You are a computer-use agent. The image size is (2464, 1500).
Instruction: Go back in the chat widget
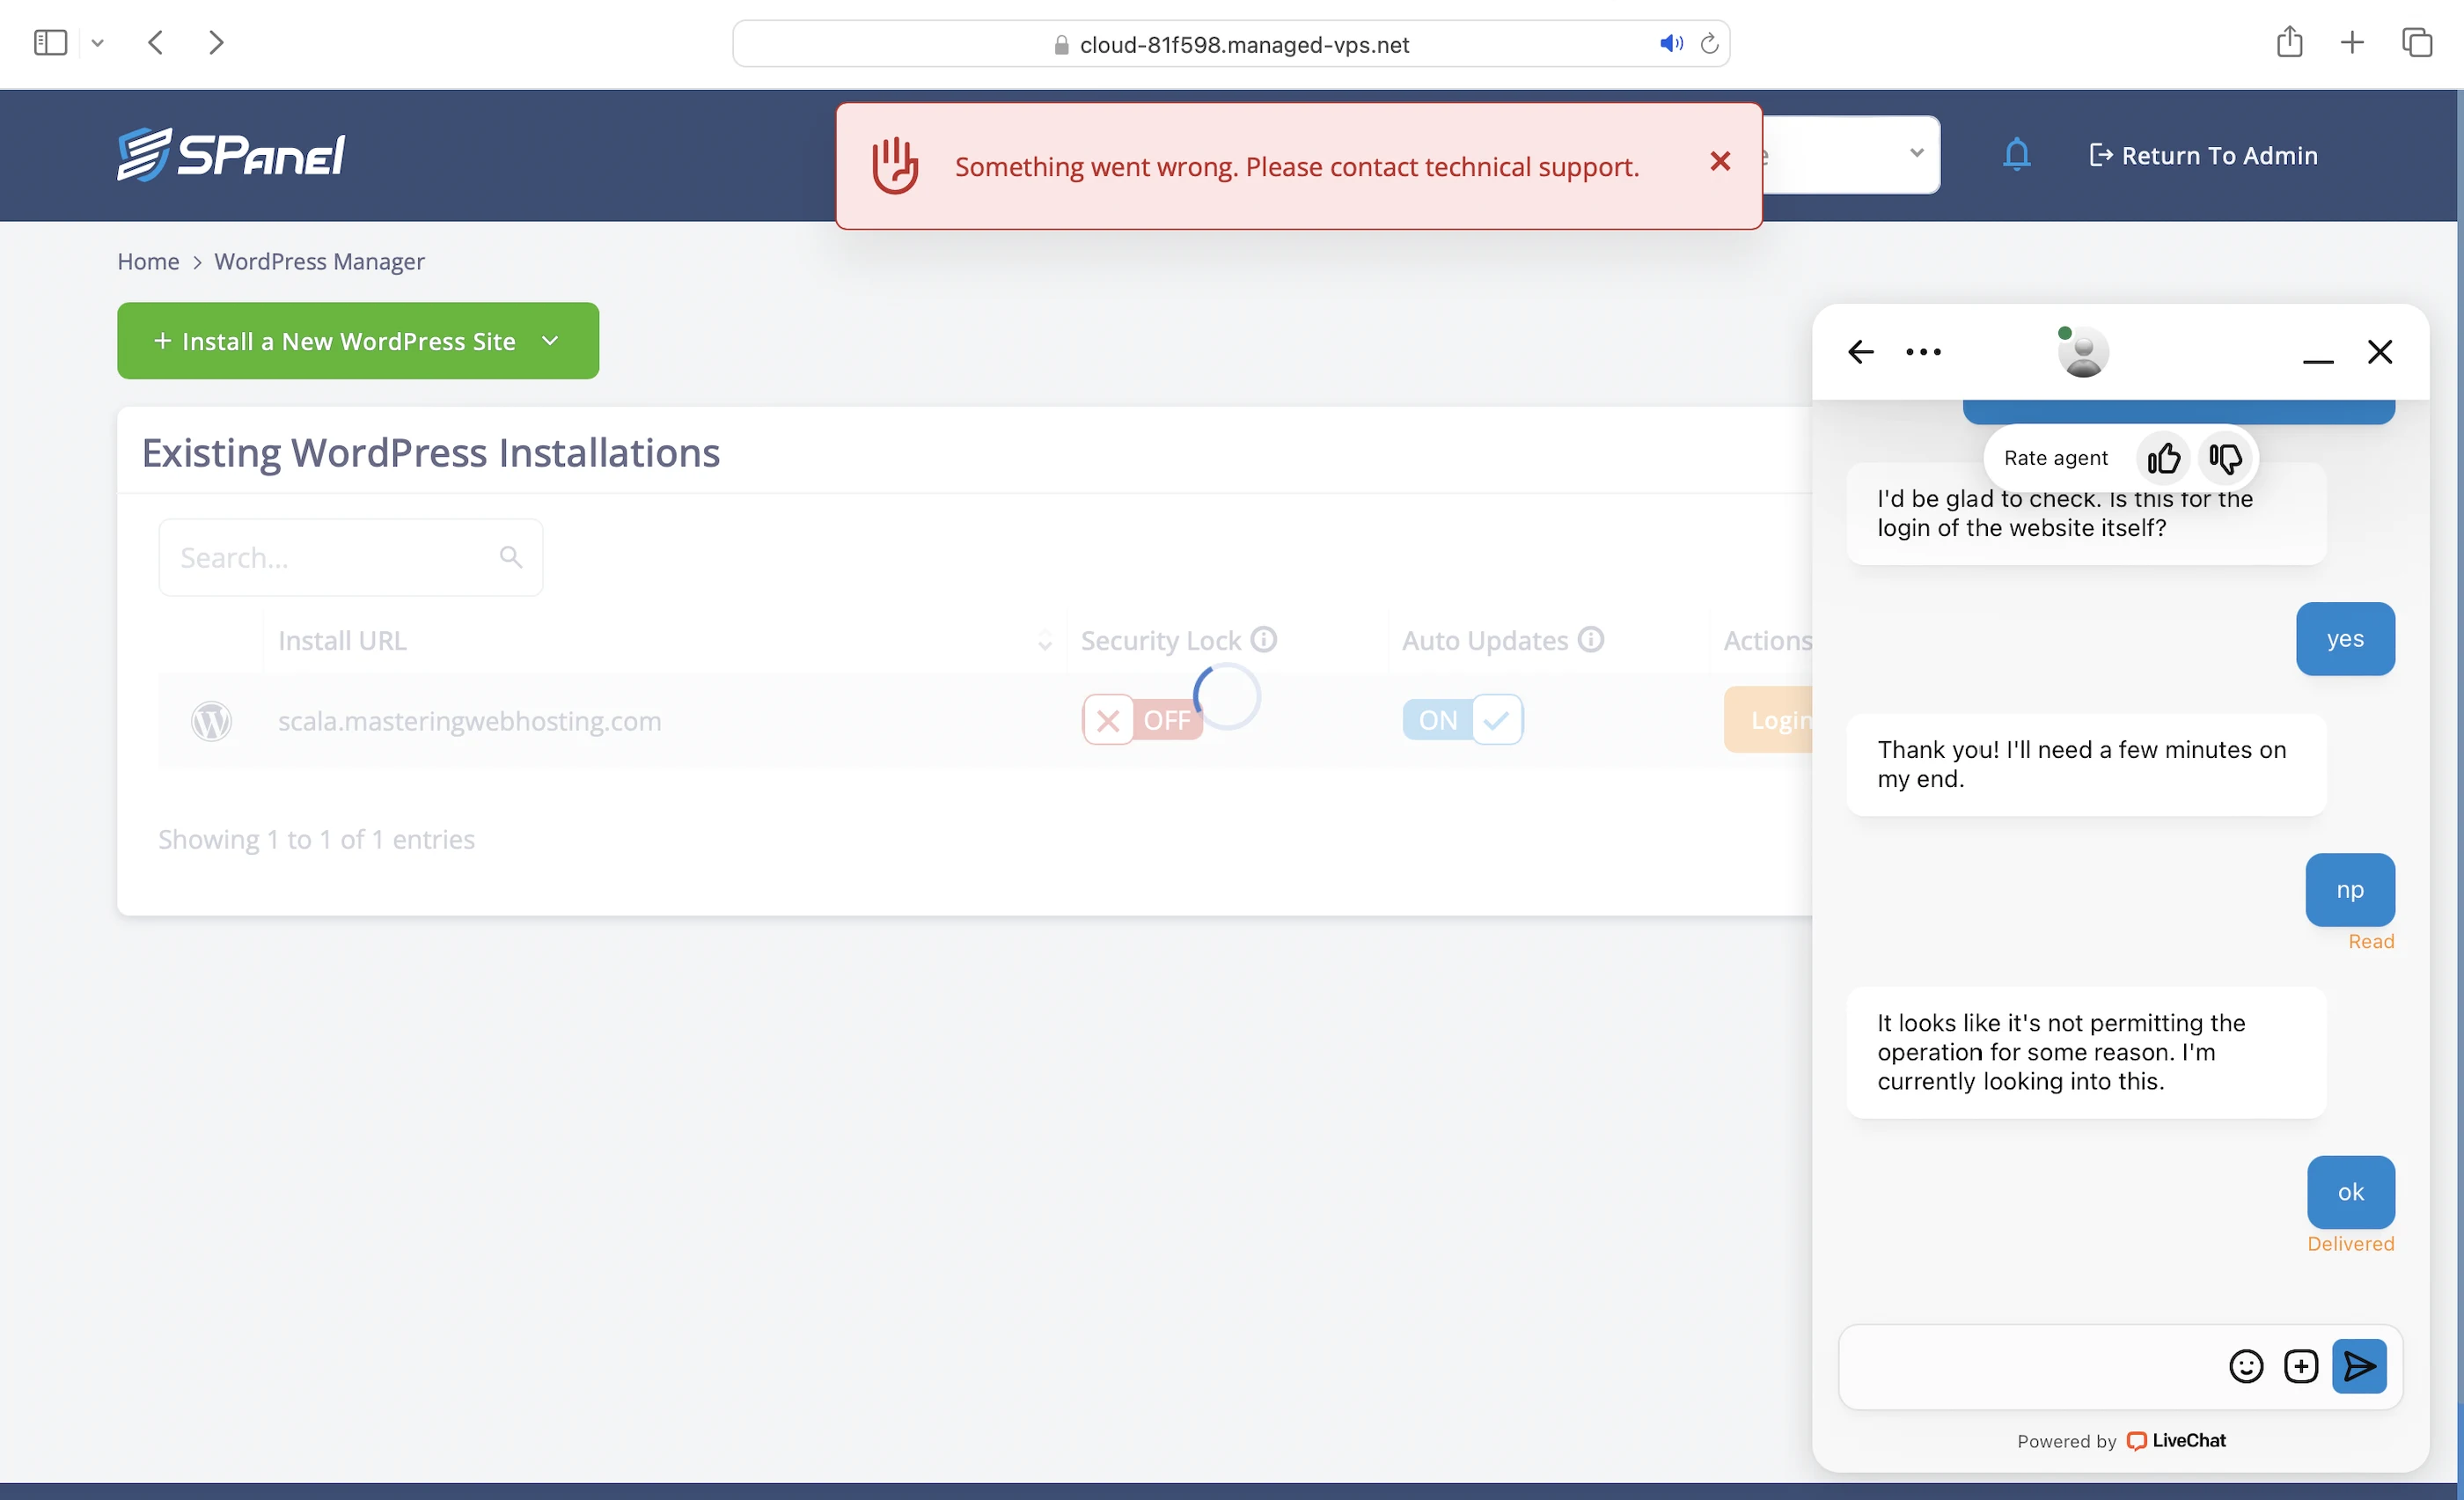(1860, 352)
